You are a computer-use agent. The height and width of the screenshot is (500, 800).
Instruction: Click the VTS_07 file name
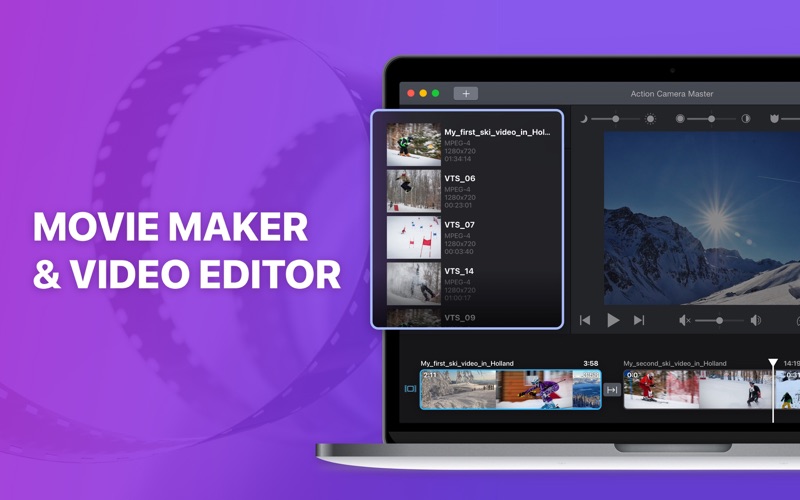[460, 224]
